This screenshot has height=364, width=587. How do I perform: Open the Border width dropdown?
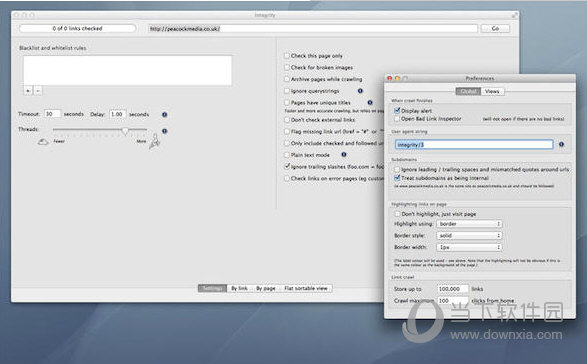(x=469, y=247)
